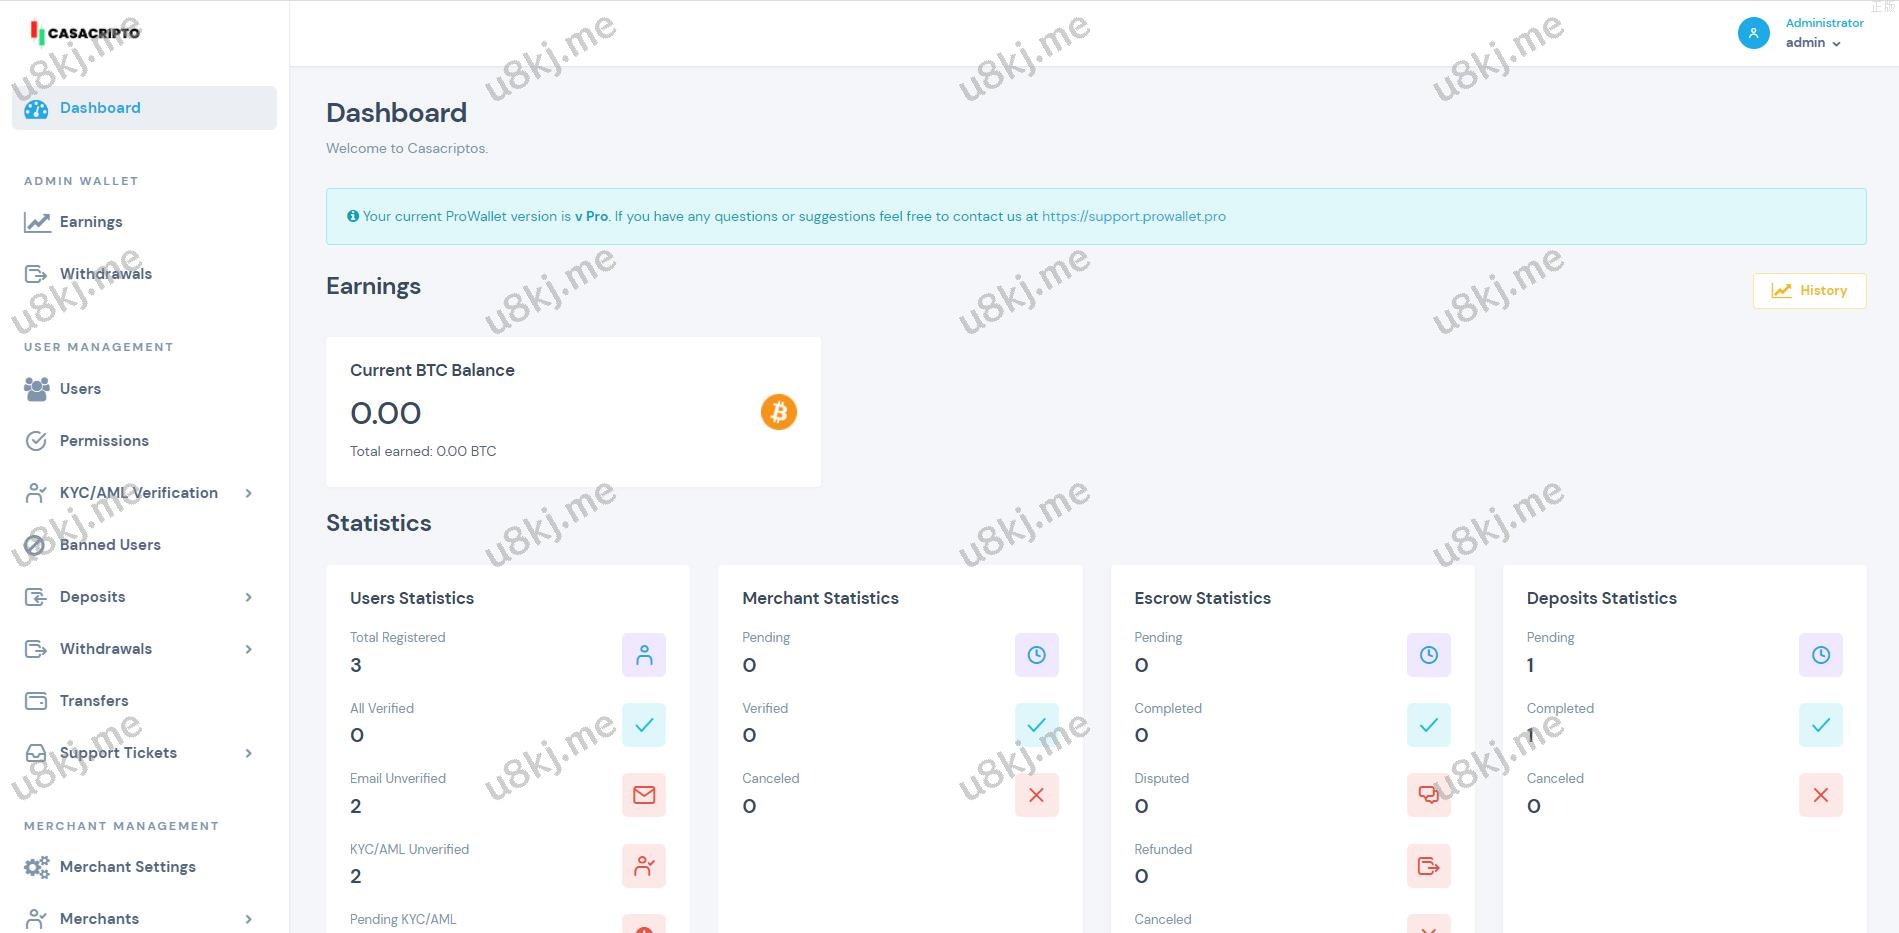The image size is (1899, 933).
Task: Click the Escrow Disputed chat icon
Action: tap(1428, 795)
